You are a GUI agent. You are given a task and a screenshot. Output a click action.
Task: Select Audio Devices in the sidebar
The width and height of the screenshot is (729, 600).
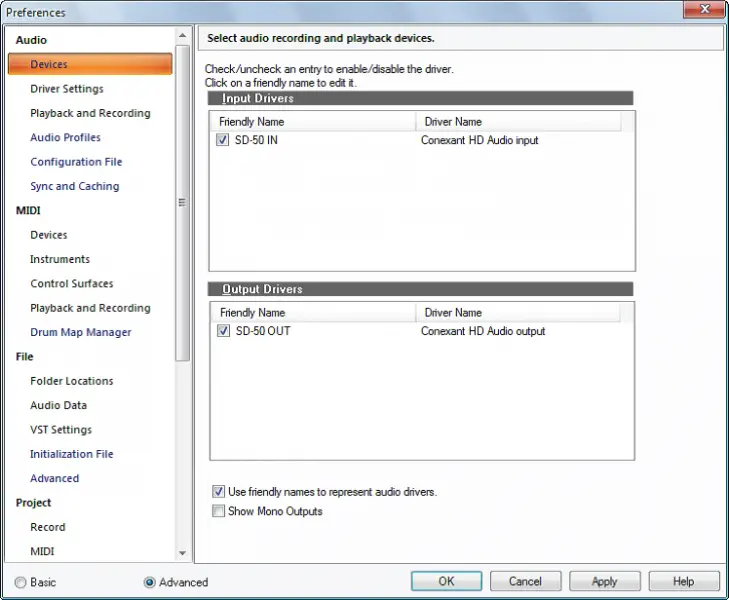(90, 64)
